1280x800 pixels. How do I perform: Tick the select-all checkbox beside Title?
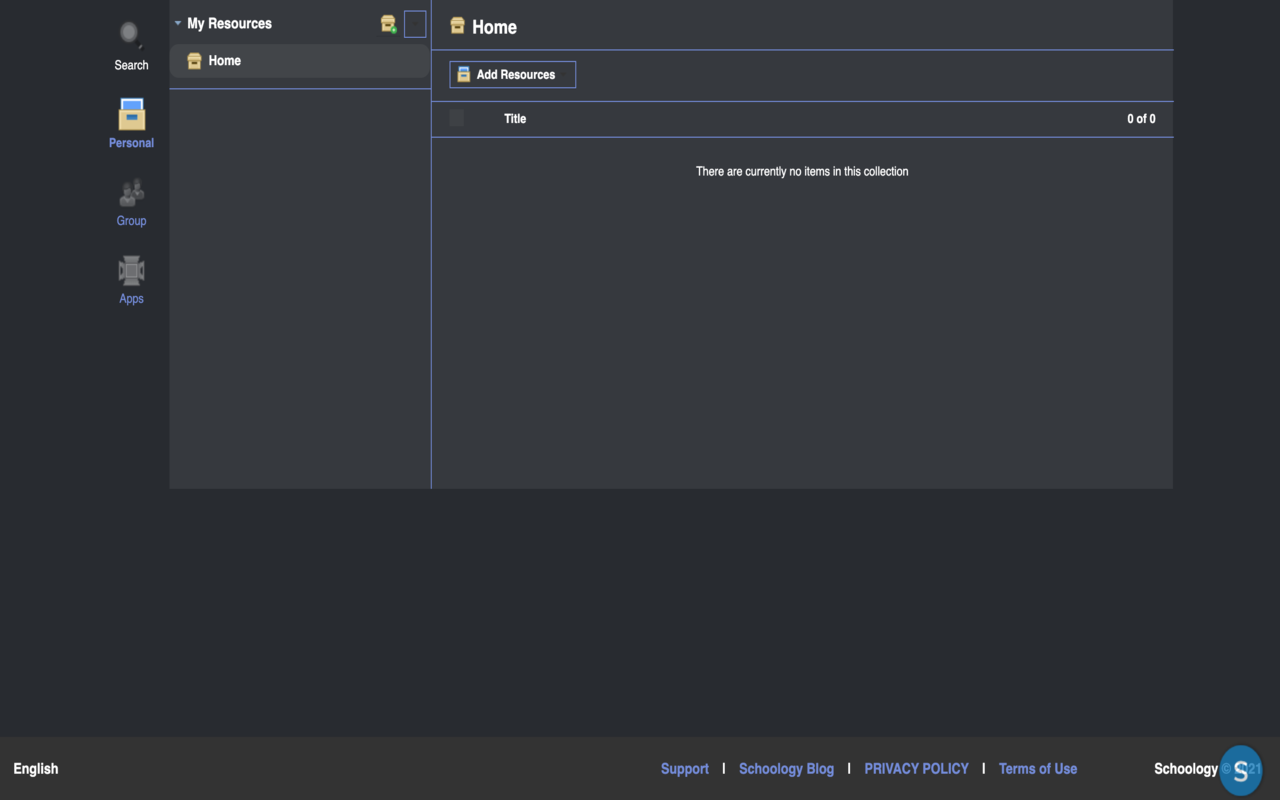coord(457,118)
